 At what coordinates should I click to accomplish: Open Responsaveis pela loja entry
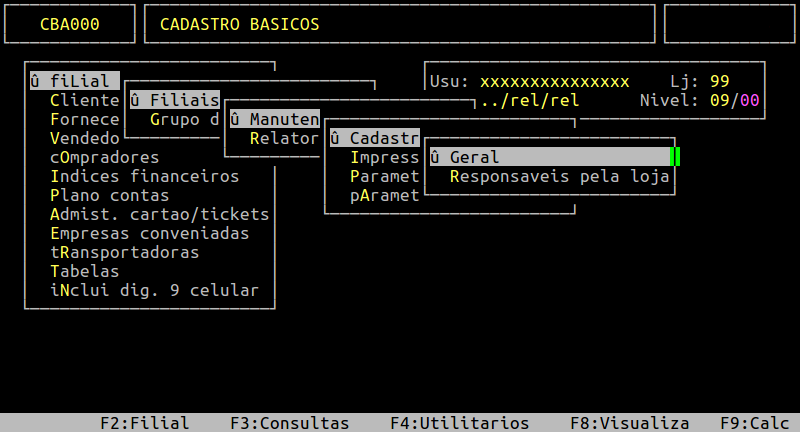click(x=560, y=177)
